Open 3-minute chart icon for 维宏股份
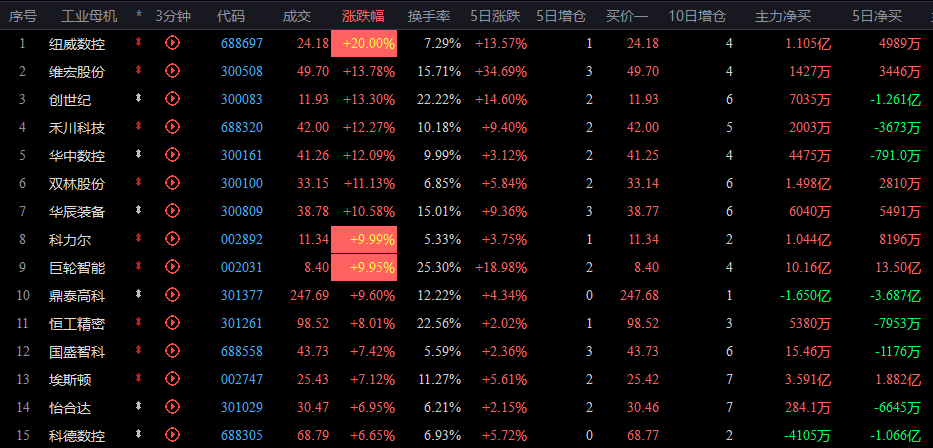The height and width of the screenshot is (448, 933). (x=173, y=71)
